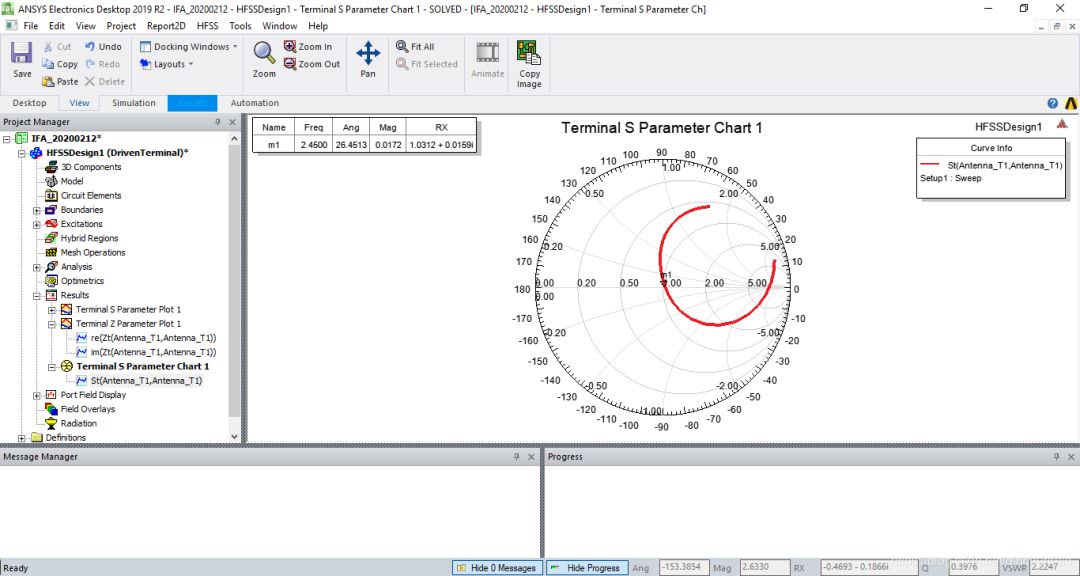
Task: Switch to the Desktop ribbon tab
Action: click(x=30, y=103)
